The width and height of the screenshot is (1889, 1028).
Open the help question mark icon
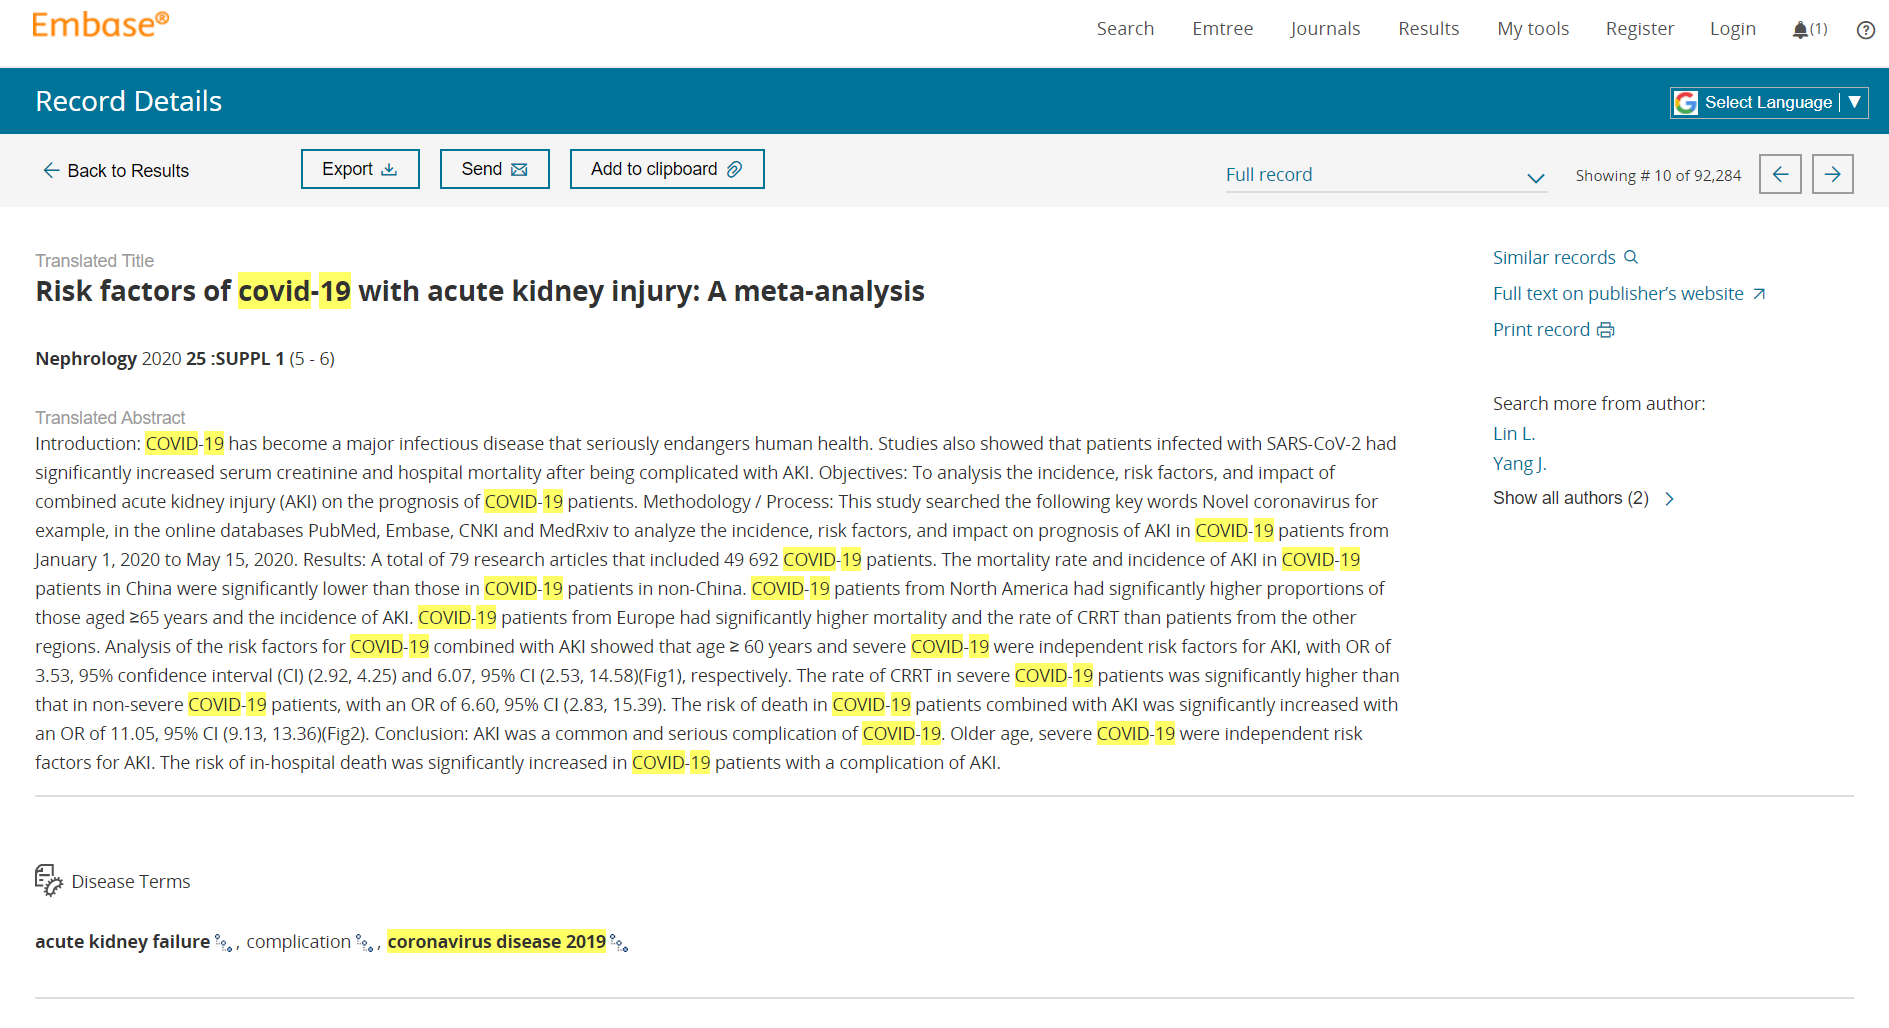(x=1865, y=30)
